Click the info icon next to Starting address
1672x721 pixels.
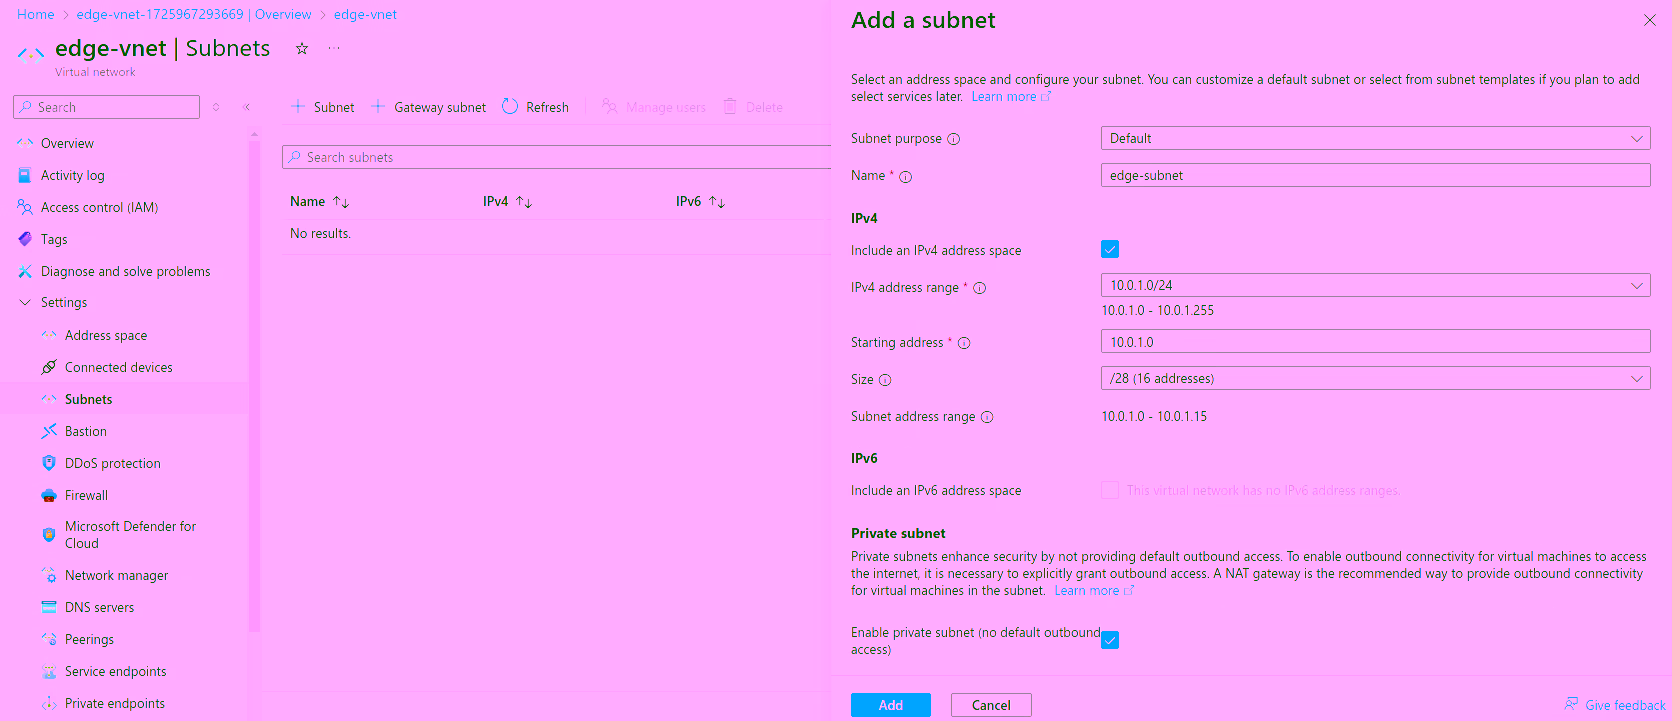point(964,343)
